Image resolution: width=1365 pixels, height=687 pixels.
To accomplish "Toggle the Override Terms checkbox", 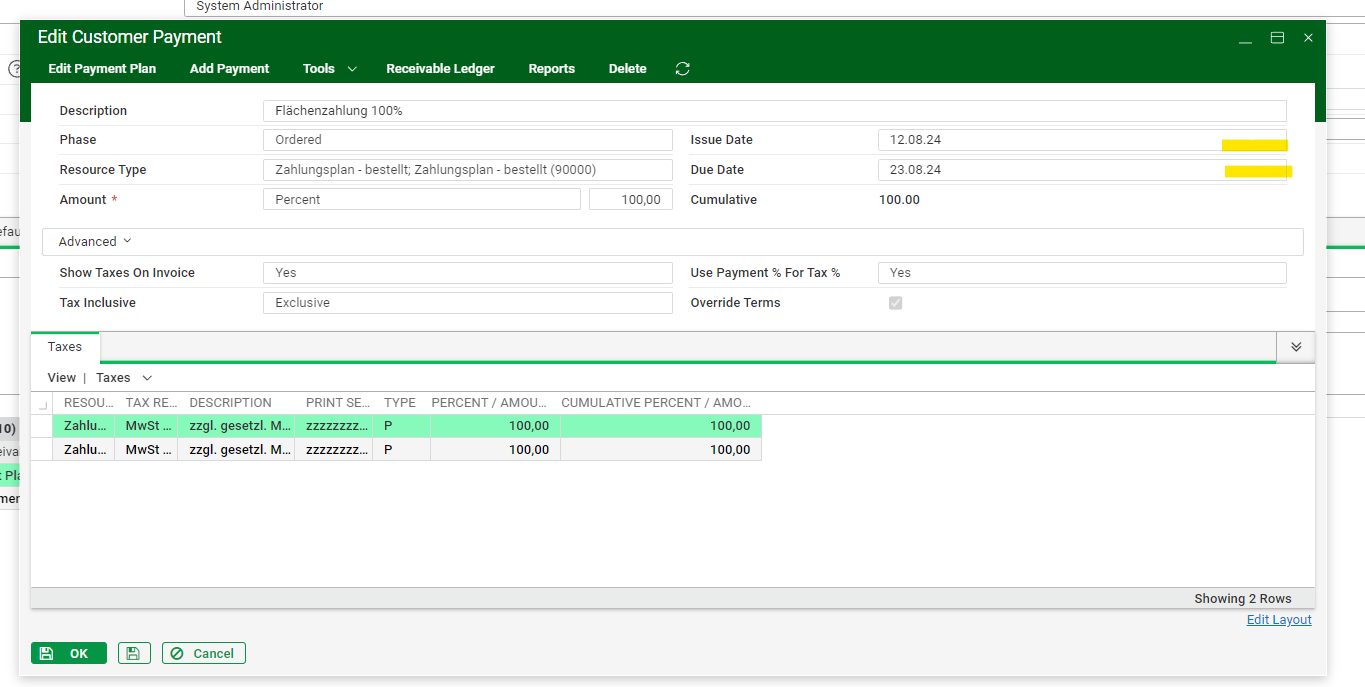I will tap(895, 303).
